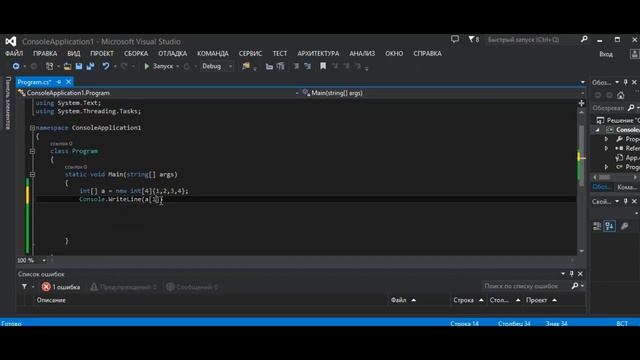640x360 pixels.
Task: Click the Save All icon
Action: pos(90,66)
